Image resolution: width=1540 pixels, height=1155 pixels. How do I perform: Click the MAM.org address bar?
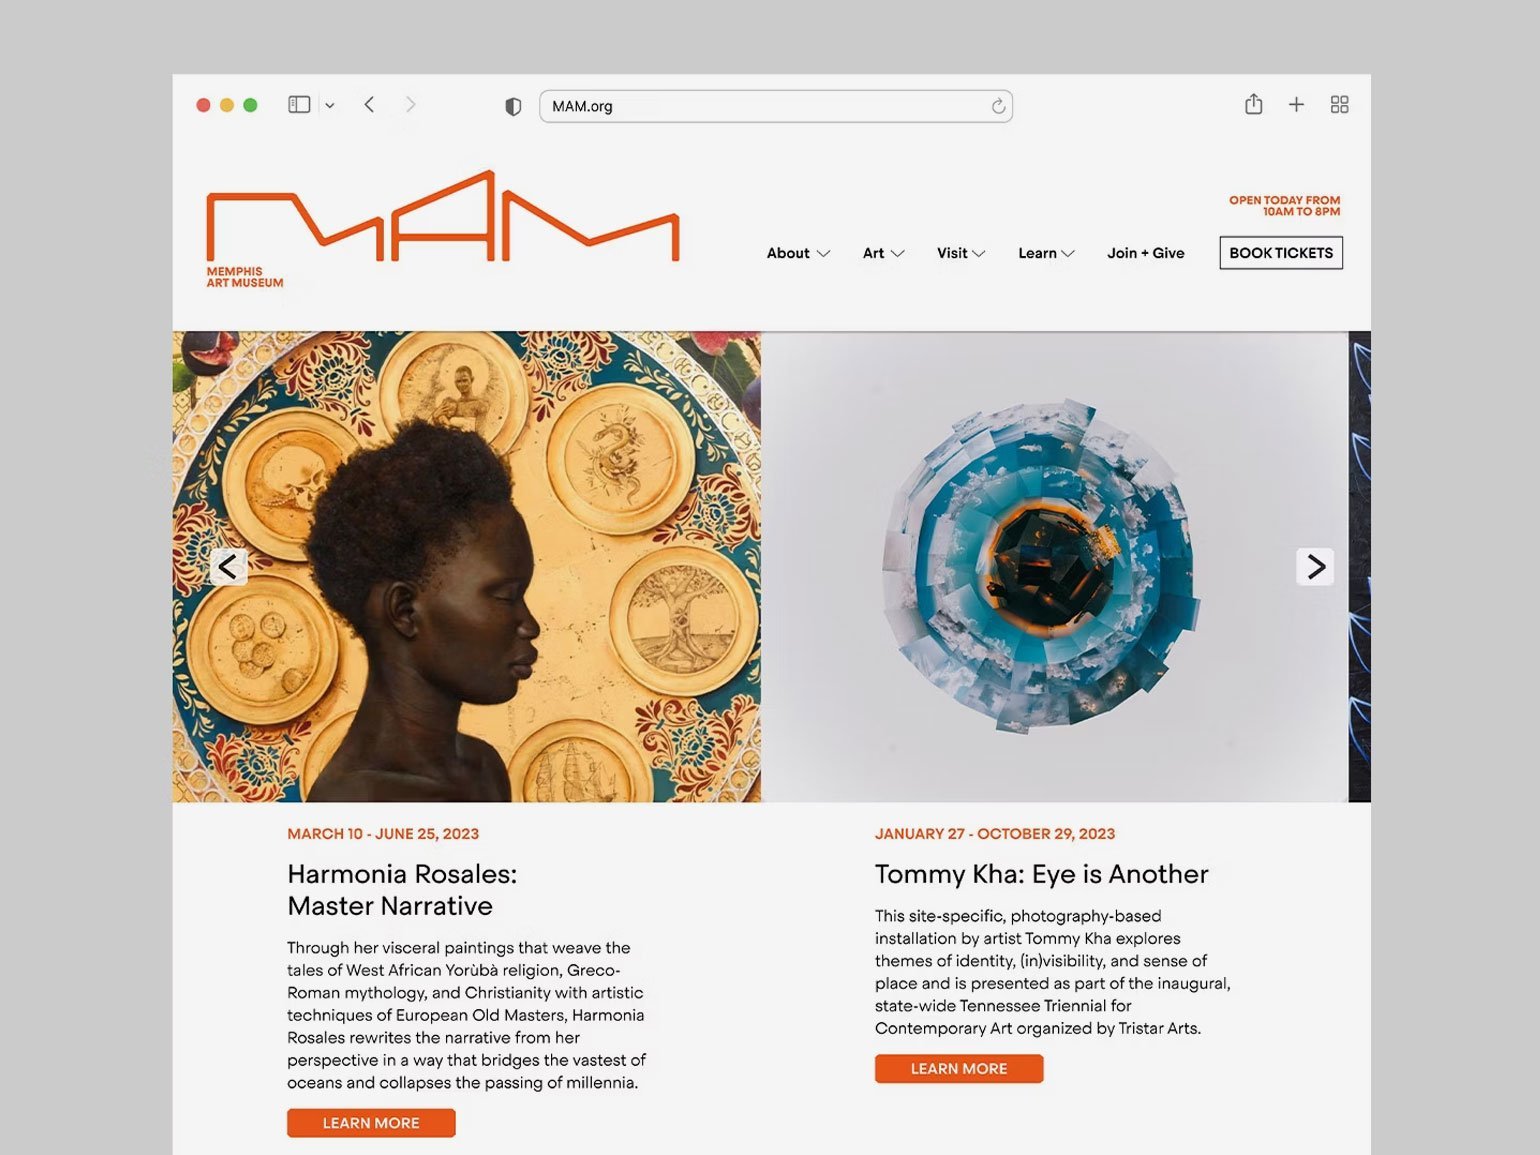click(x=776, y=106)
